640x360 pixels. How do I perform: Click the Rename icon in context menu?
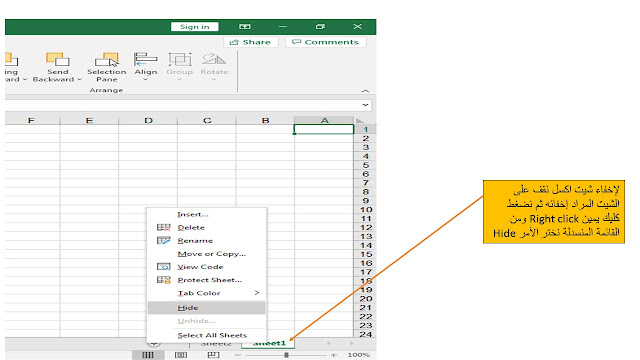coord(164,240)
